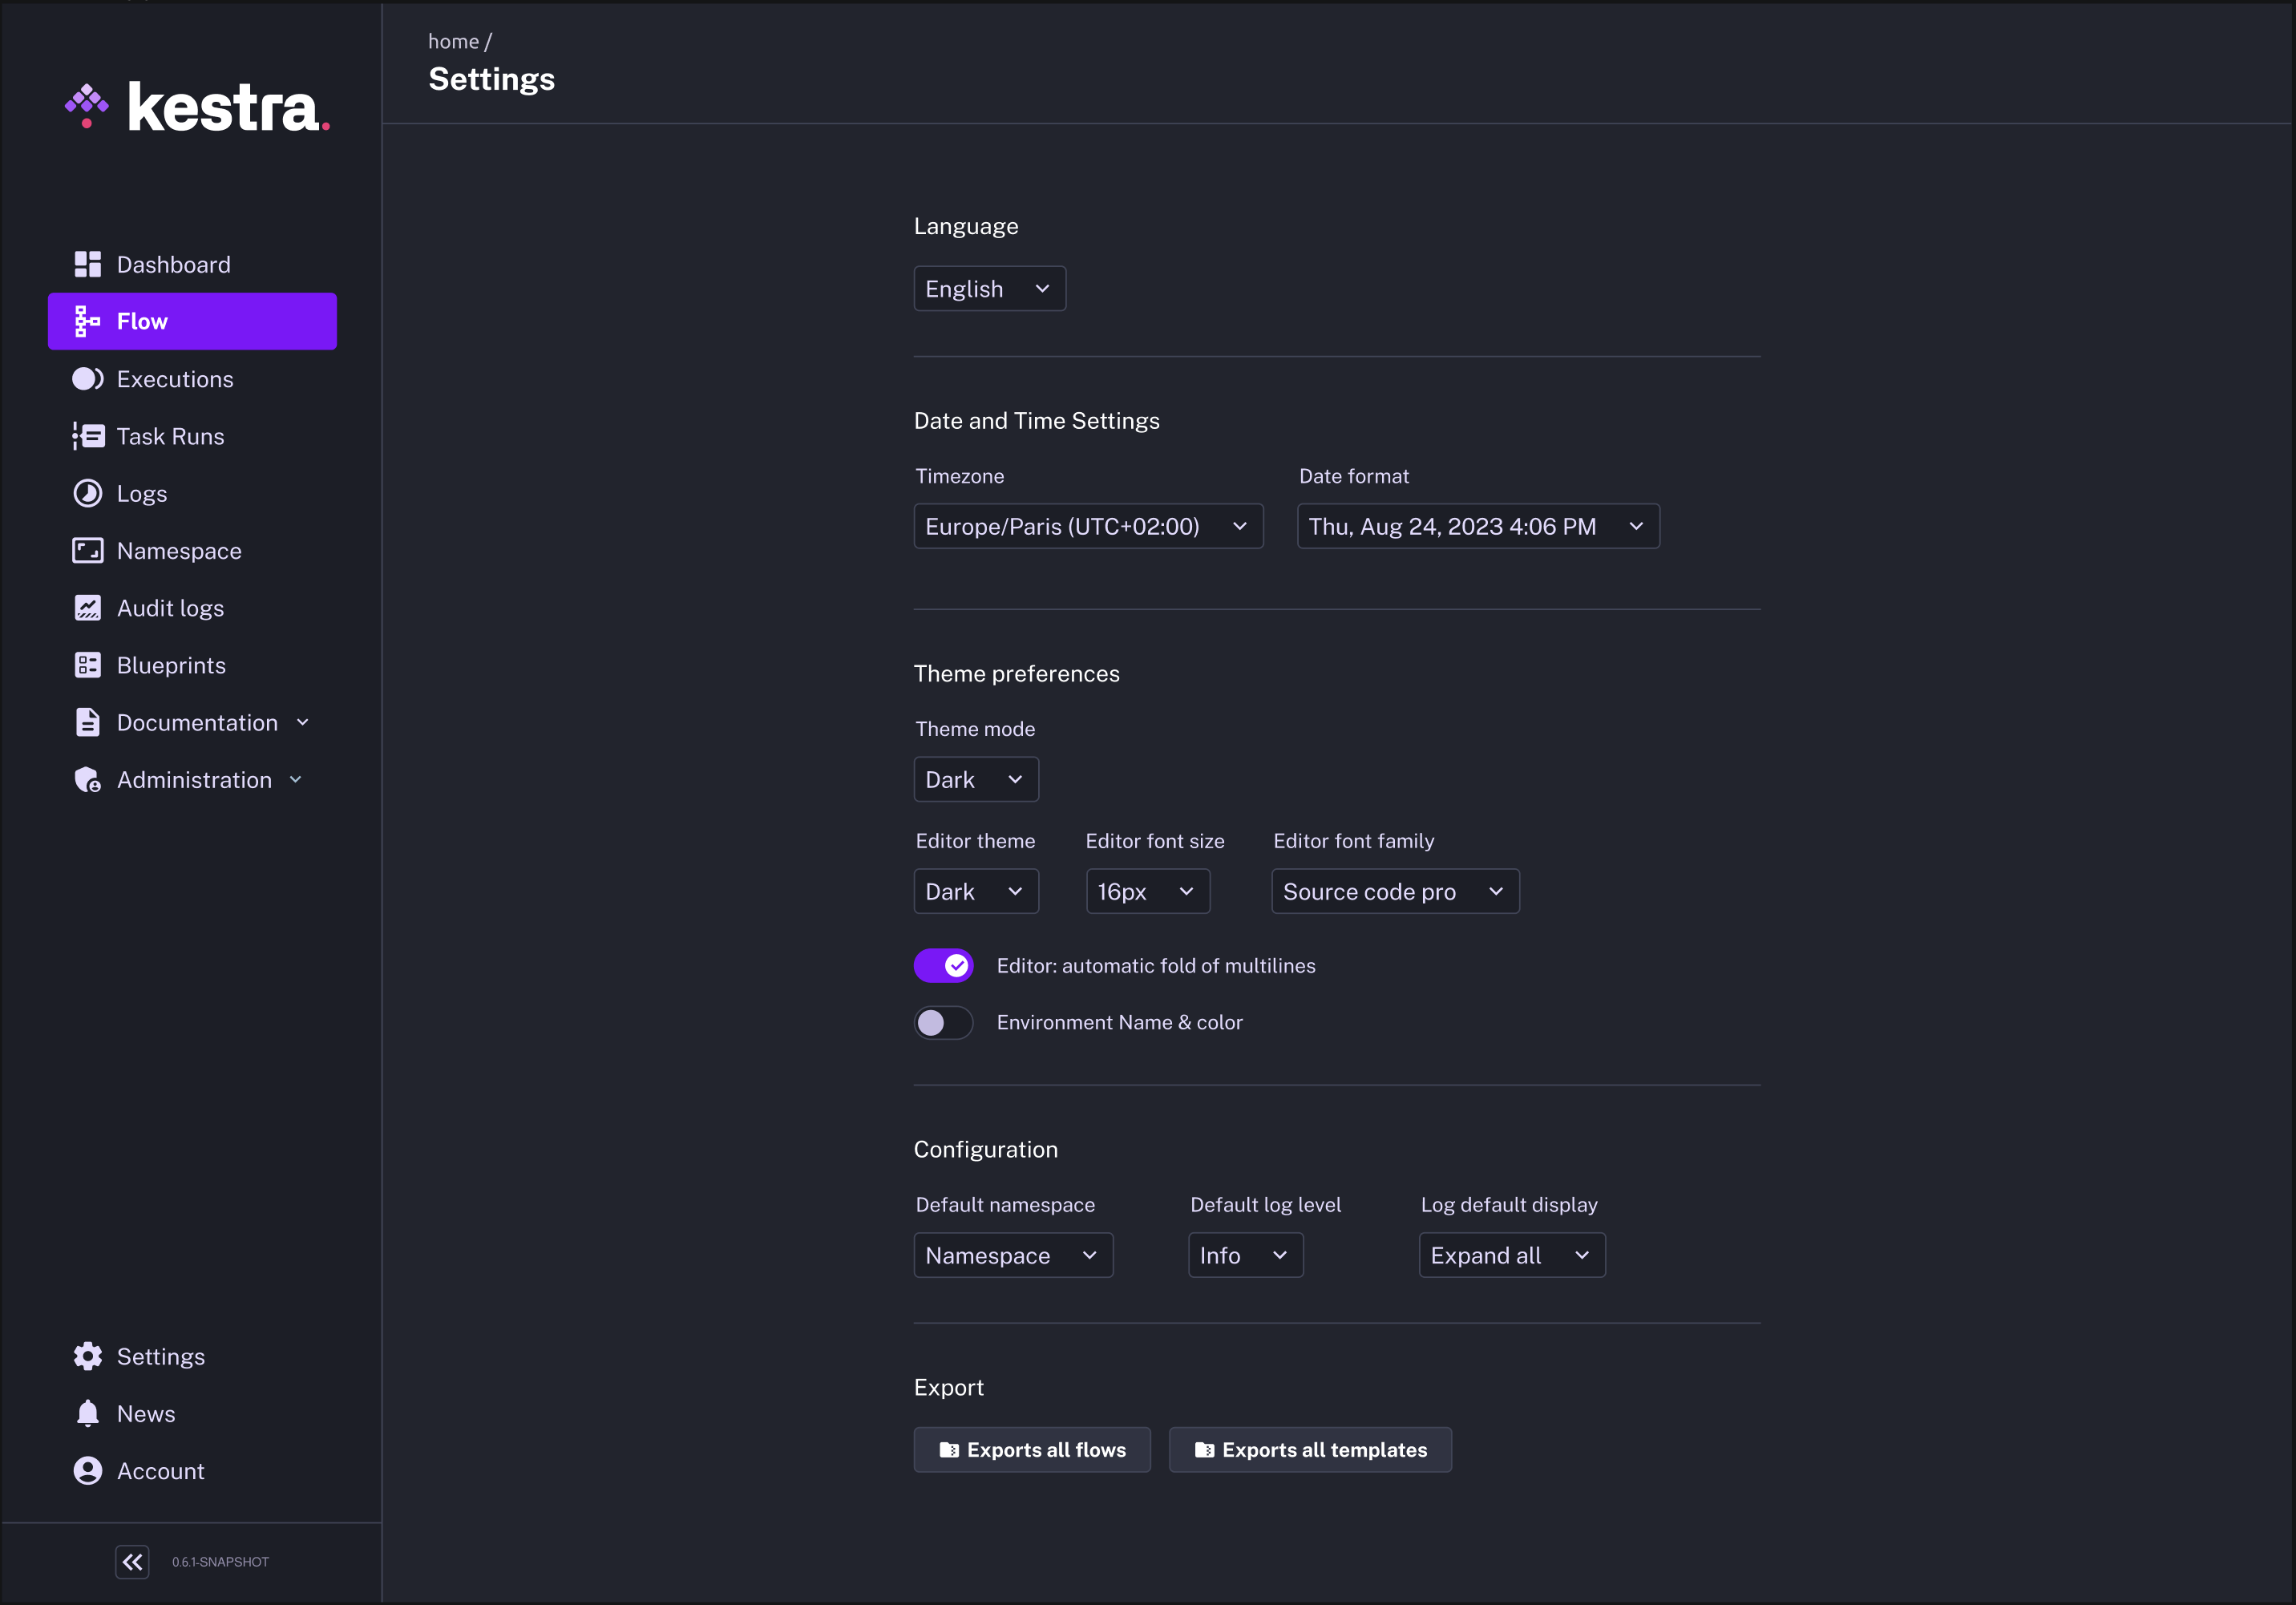Change the Language dropdown from English
The height and width of the screenshot is (1605, 2296).
[x=989, y=288]
